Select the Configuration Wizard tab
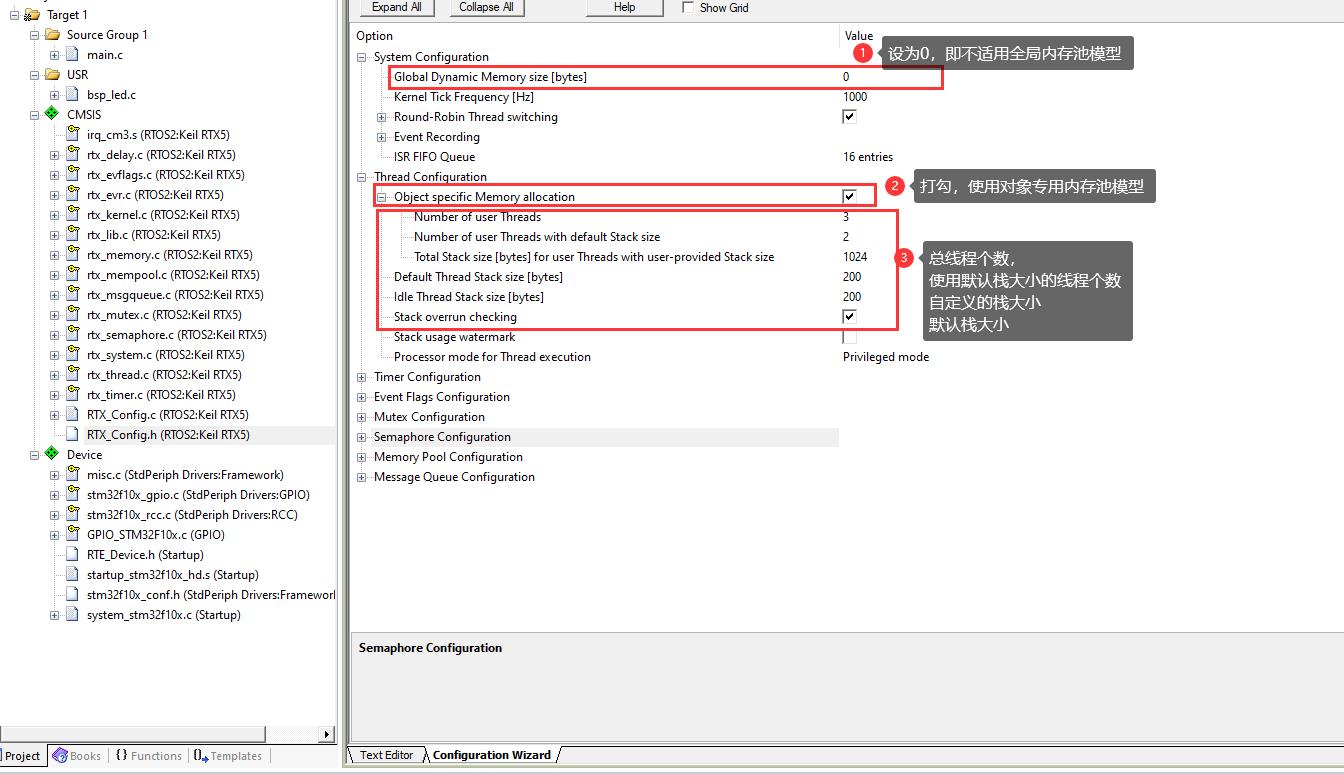 tap(491, 755)
